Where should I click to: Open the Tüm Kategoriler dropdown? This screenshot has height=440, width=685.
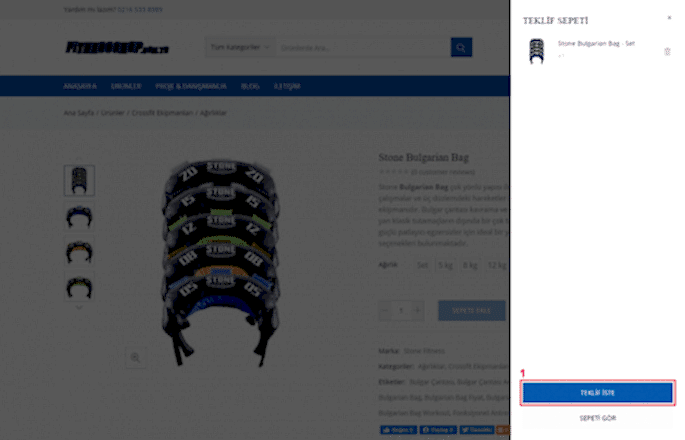pyautogui.click(x=240, y=47)
